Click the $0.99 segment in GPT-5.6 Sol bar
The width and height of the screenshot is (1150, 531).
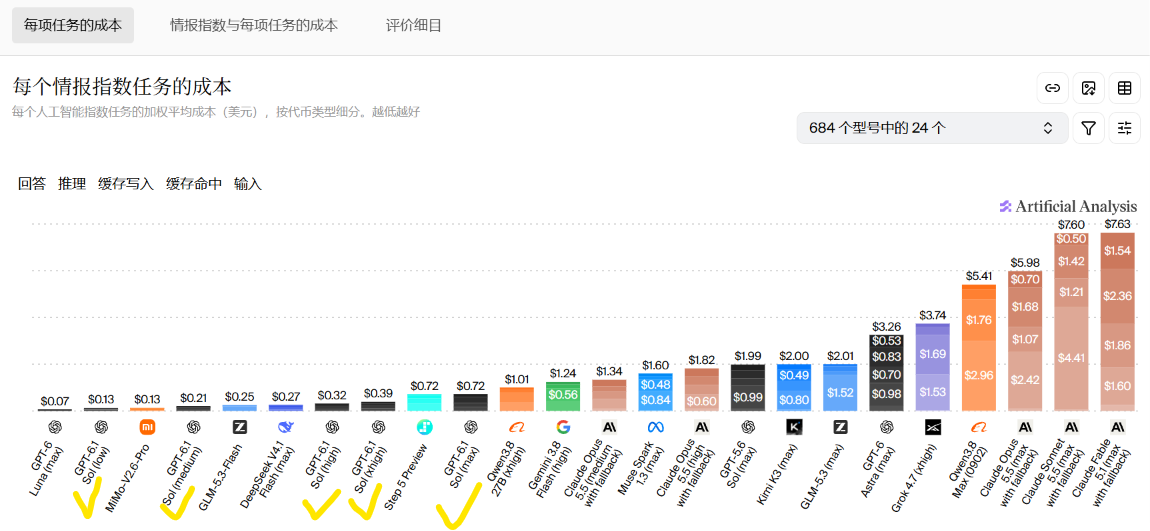tap(747, 397)
